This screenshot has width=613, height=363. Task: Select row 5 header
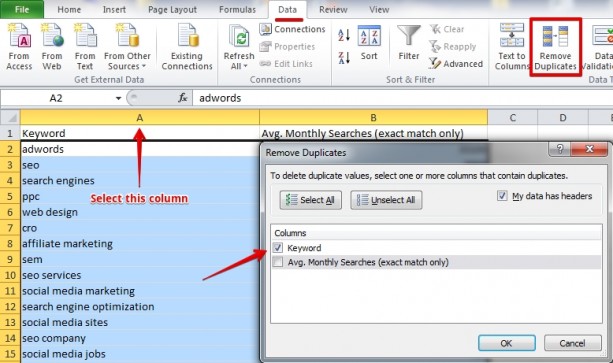point(10,196)
